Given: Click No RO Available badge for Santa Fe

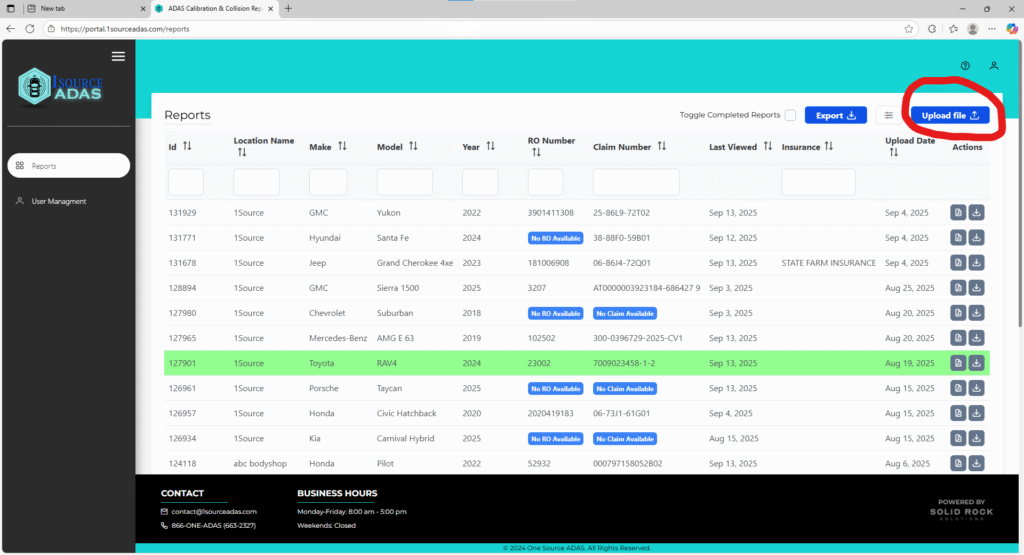Looking at the screenshot, I should [x=555, y=238].
